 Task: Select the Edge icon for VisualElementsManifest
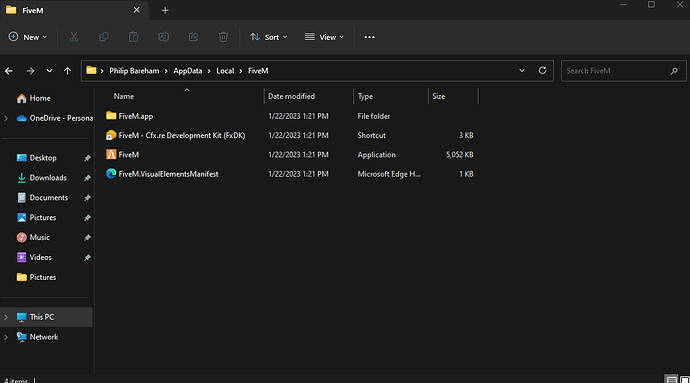click(x=111, y=174)
